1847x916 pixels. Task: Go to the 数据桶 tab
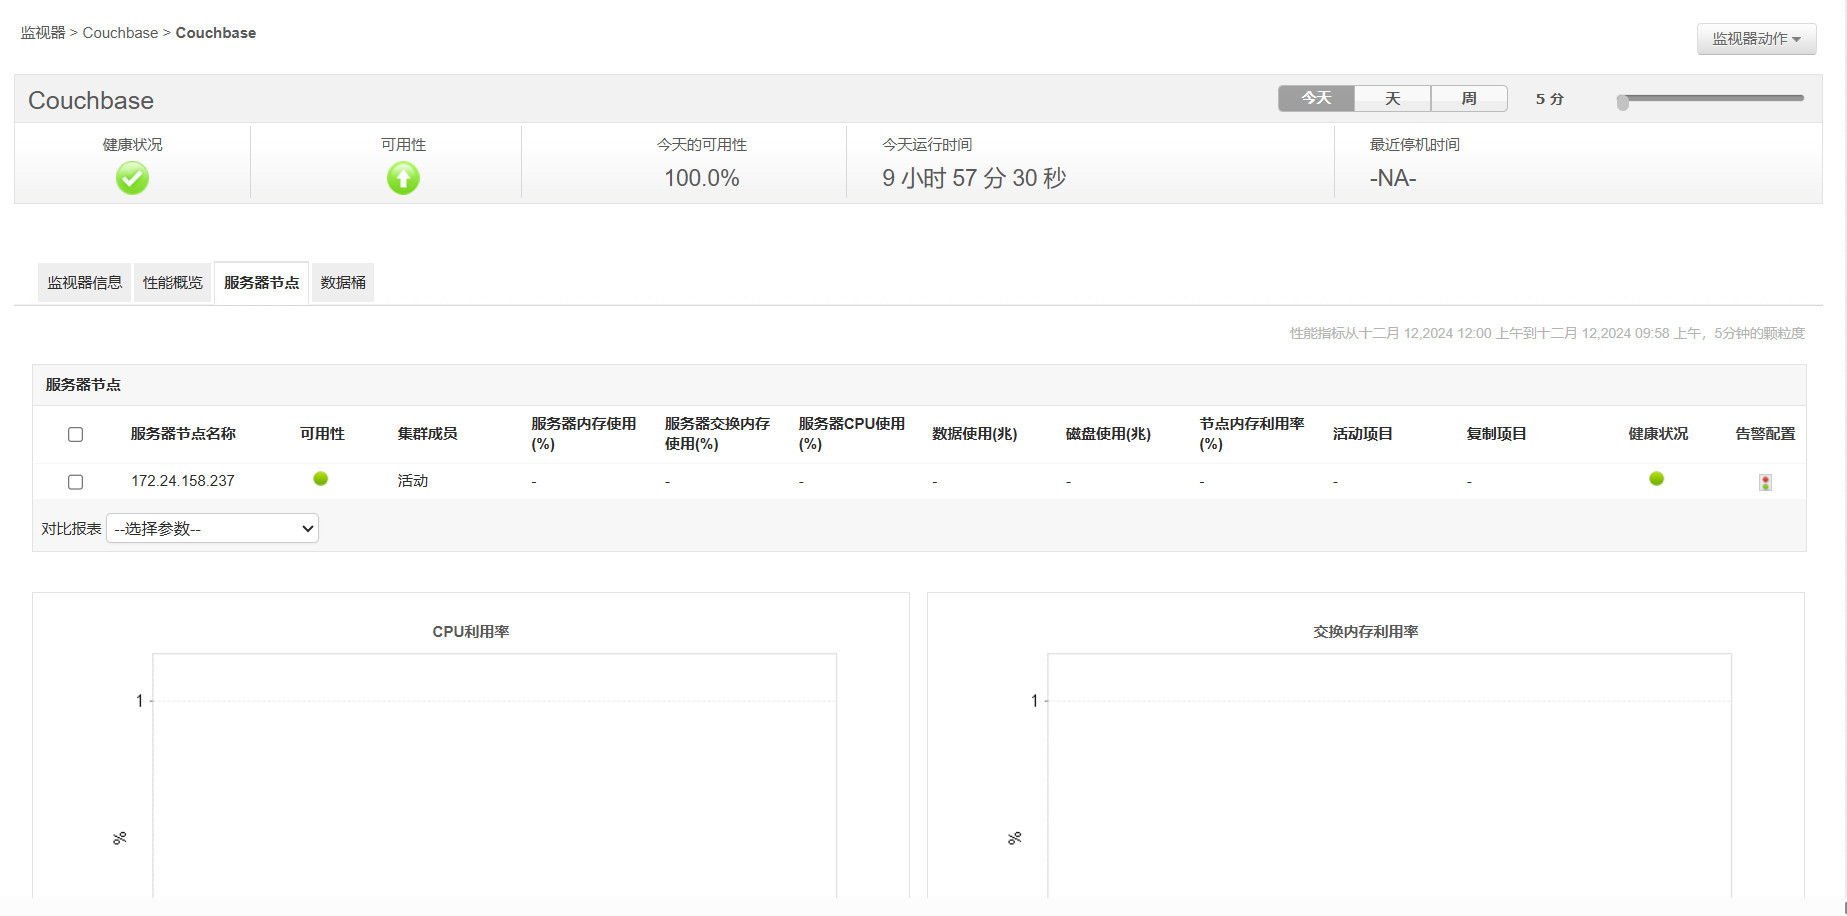(343, 283)
